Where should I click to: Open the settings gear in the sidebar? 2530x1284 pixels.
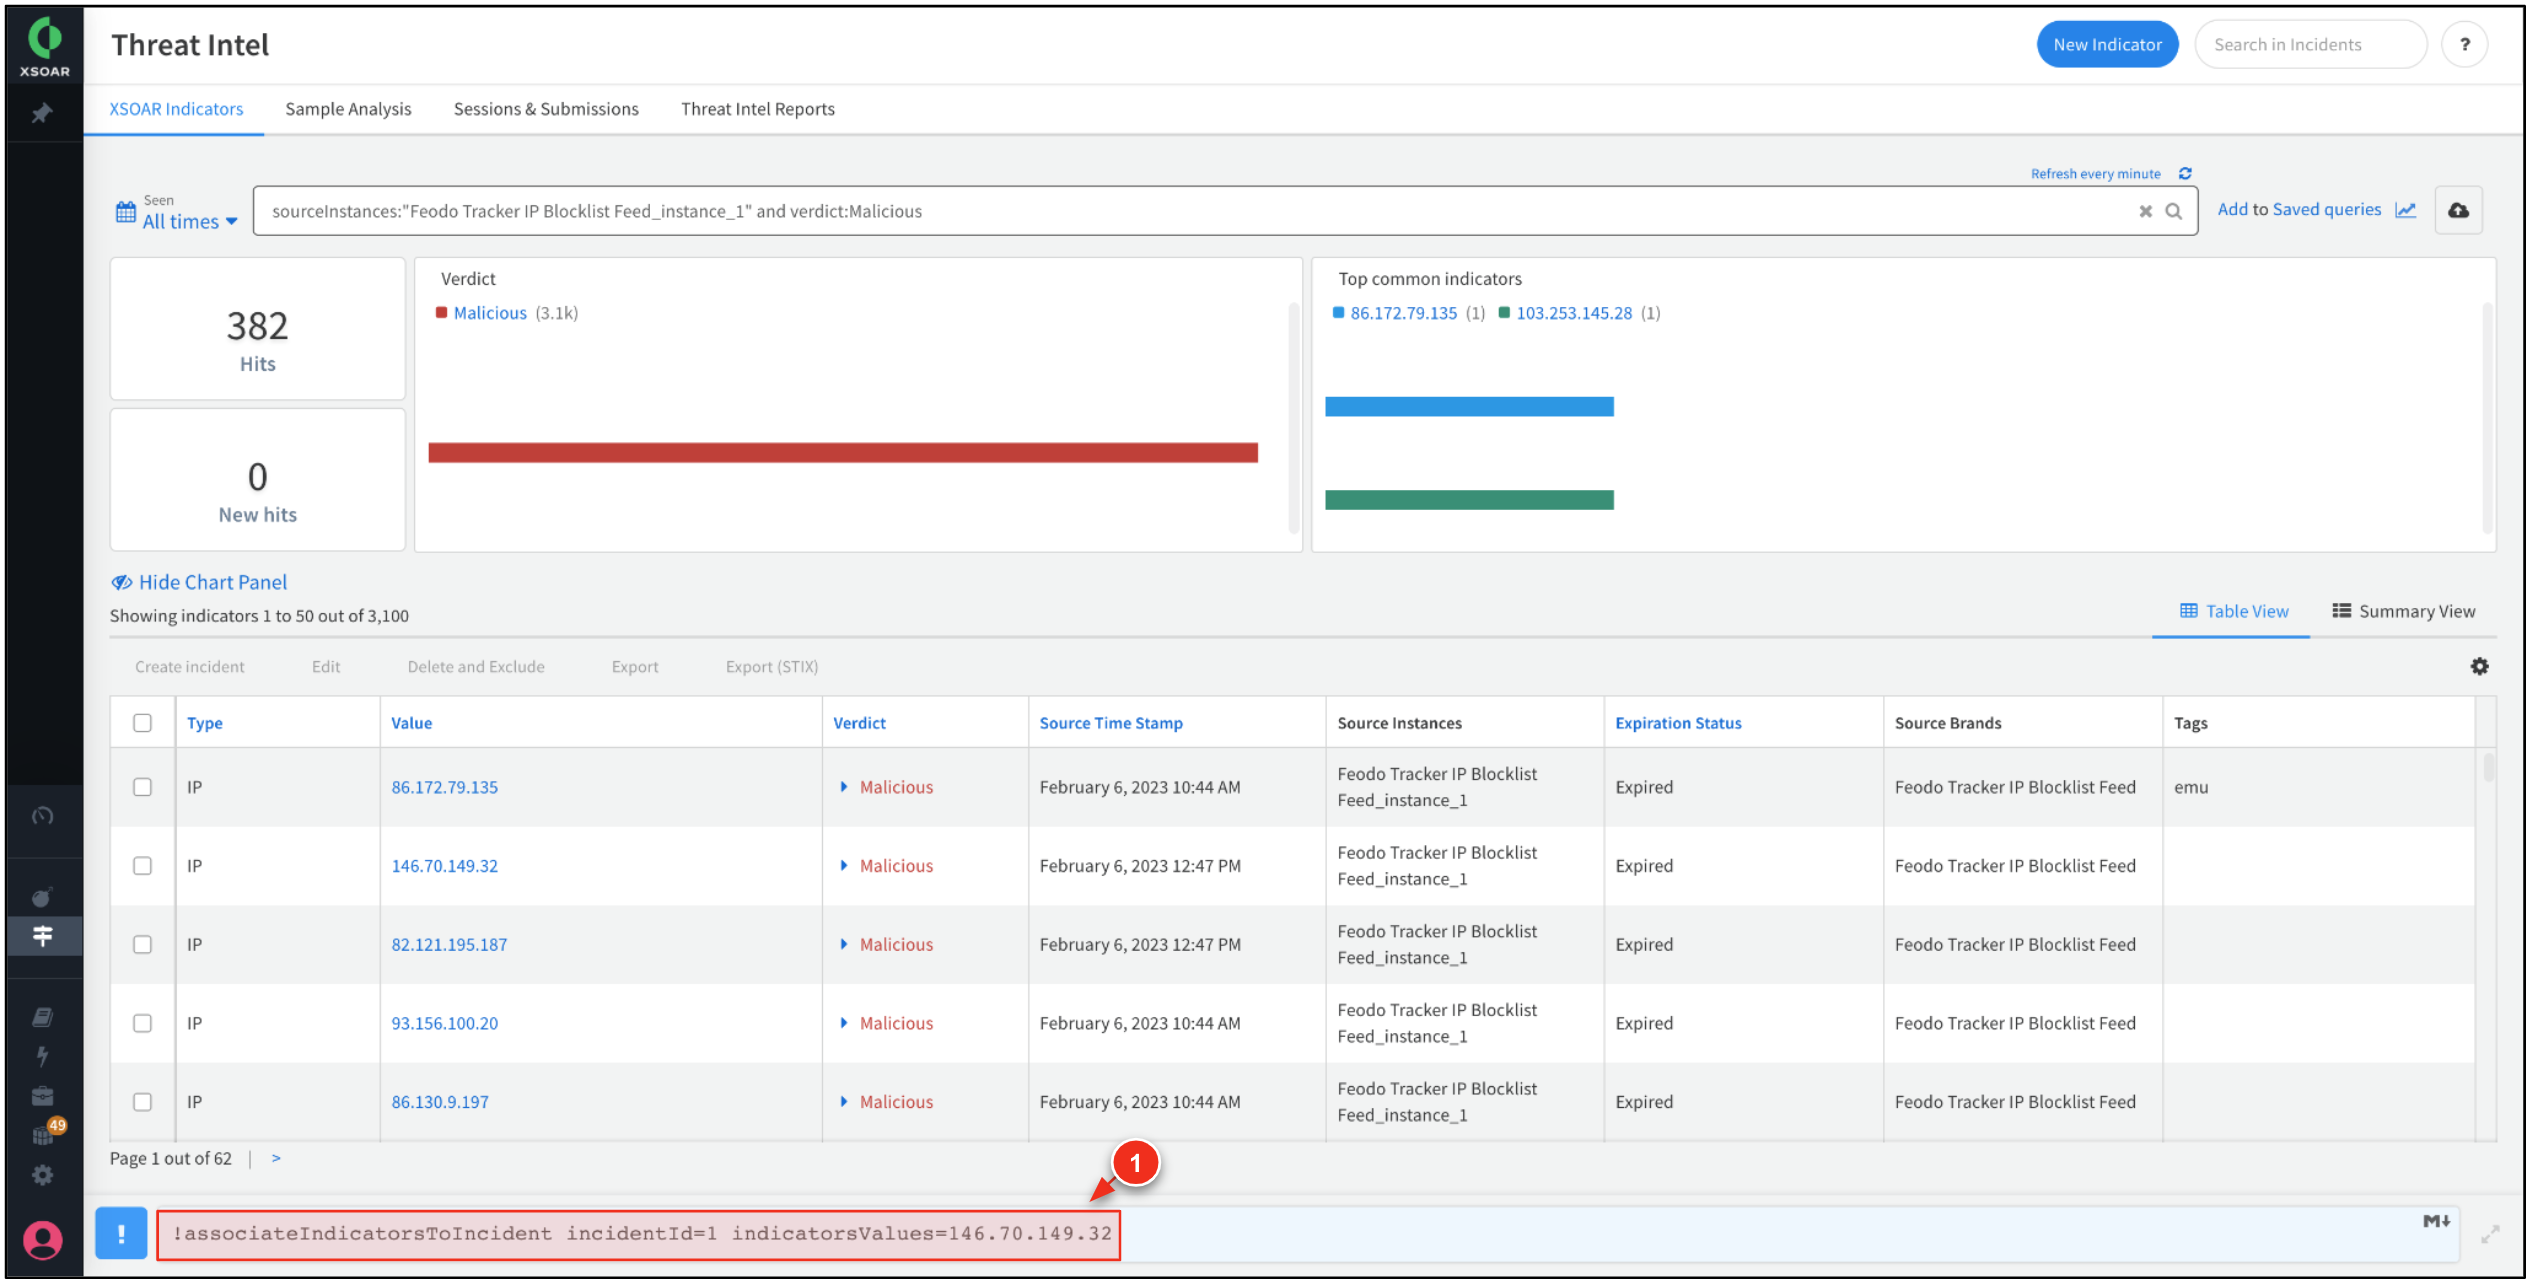click(42, 1175)
